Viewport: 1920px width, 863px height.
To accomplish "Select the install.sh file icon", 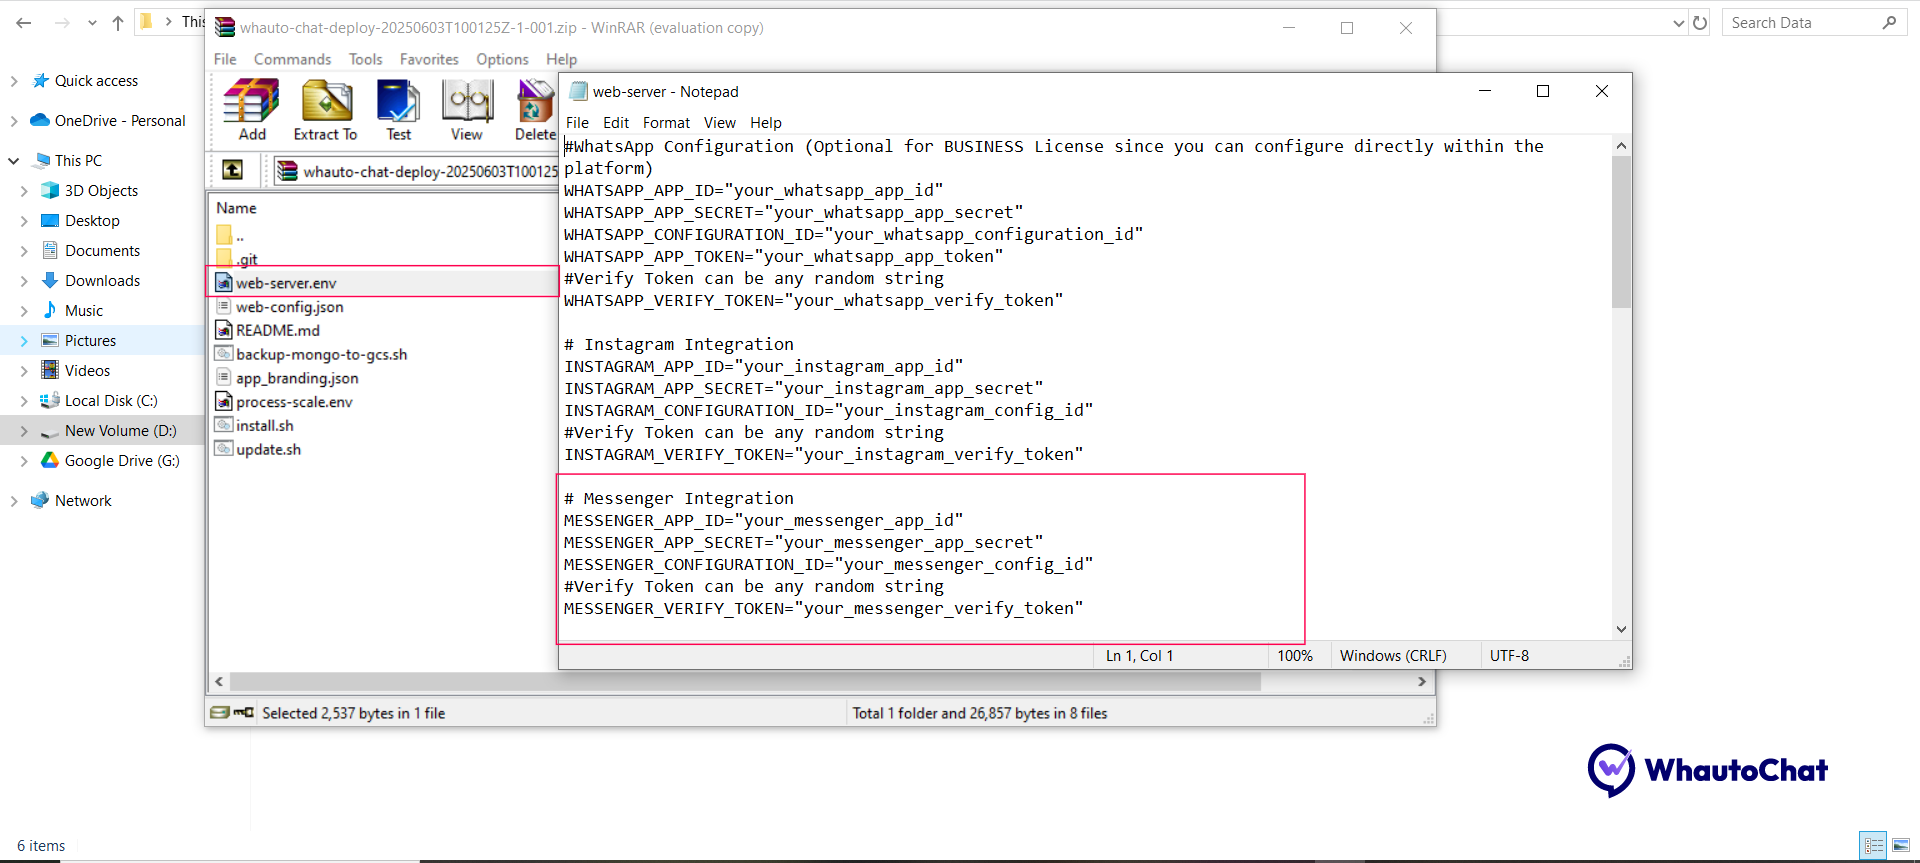I will [224, 425].
